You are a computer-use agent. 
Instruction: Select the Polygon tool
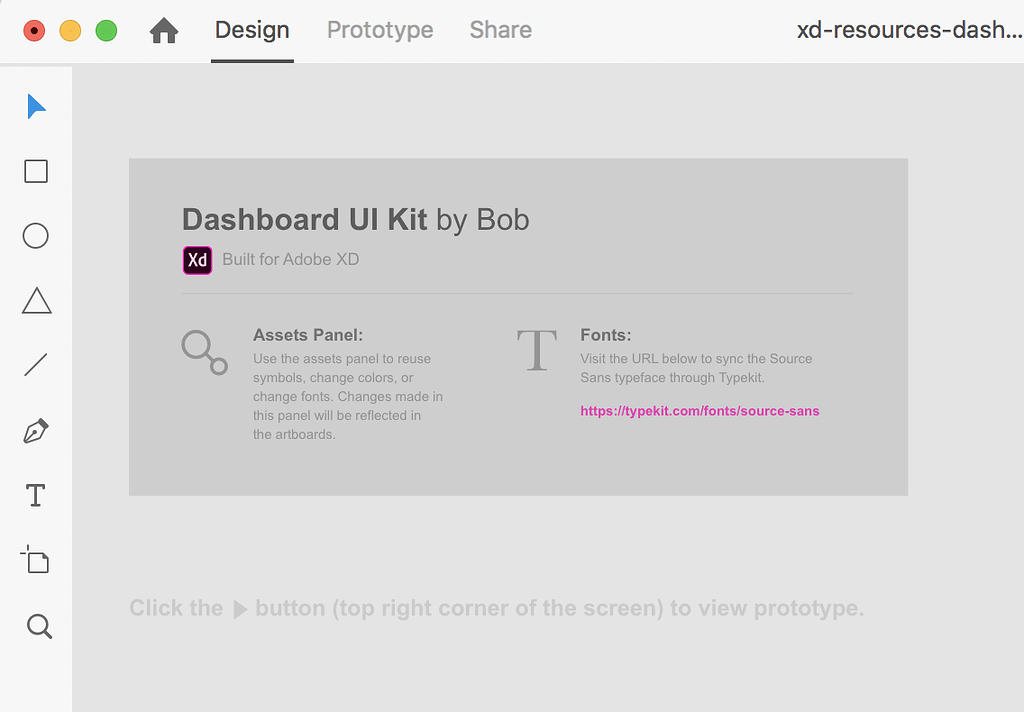tap(35, 300)
